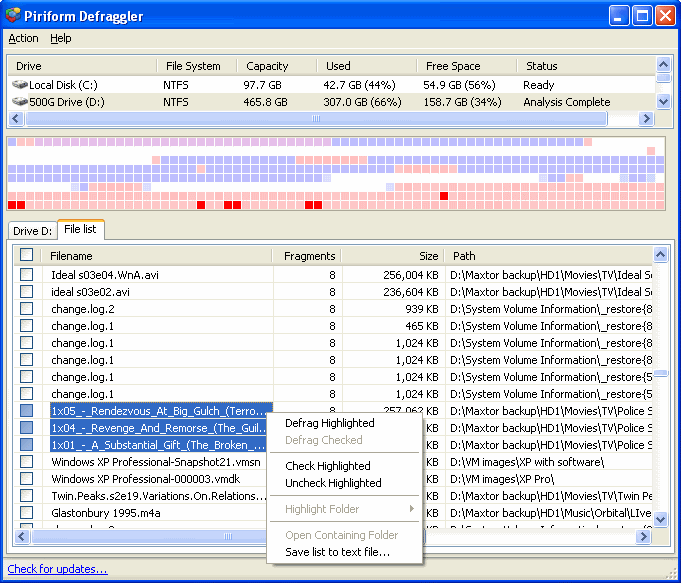Open the Help menu
The height and width of the screenshot is (583, 681).
point(61,38)
